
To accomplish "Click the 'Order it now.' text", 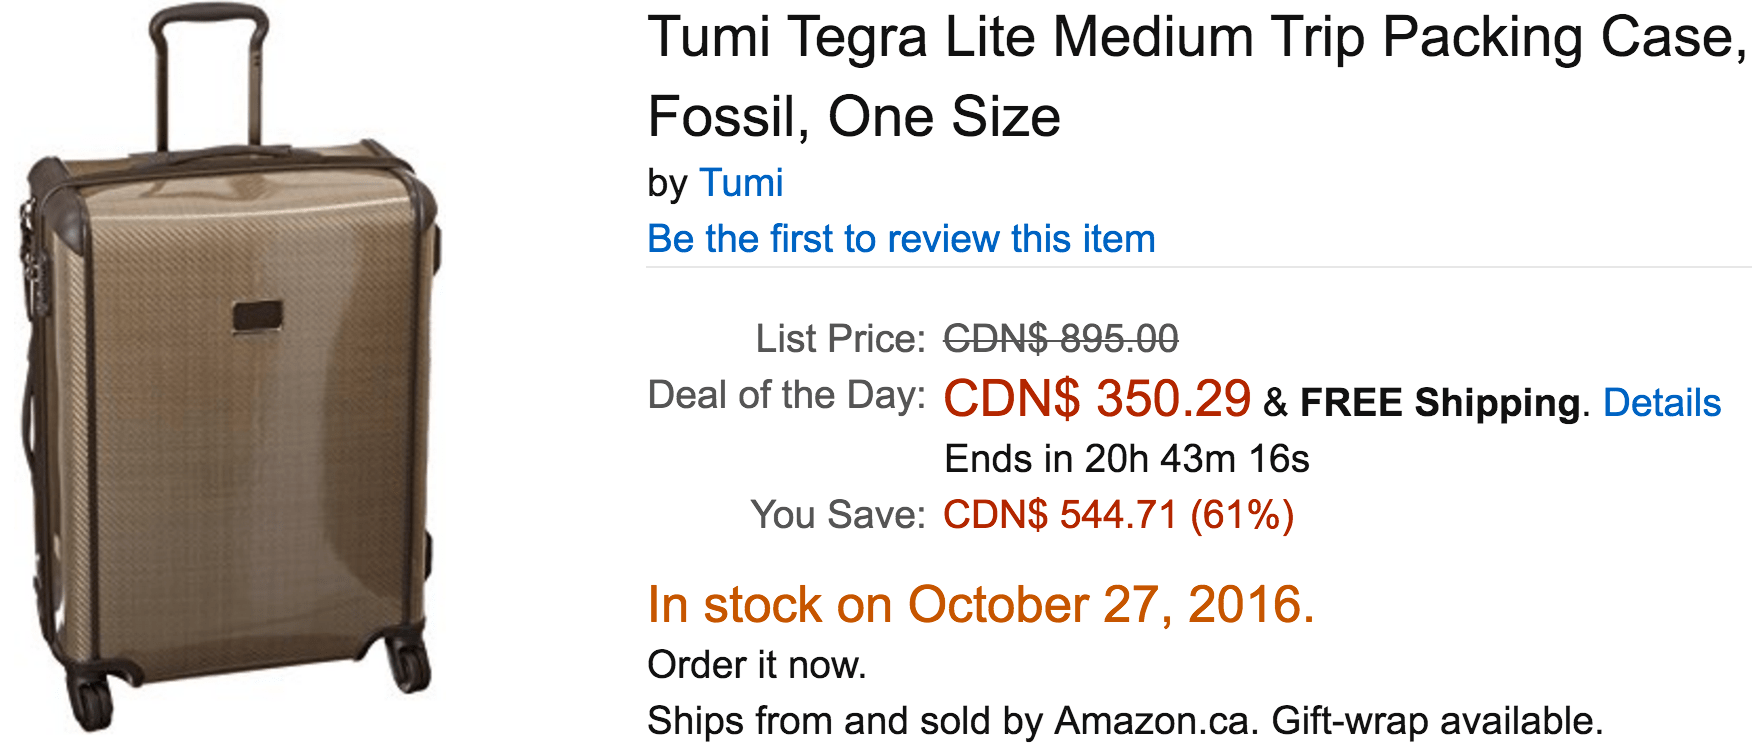I will click(757, 665).
